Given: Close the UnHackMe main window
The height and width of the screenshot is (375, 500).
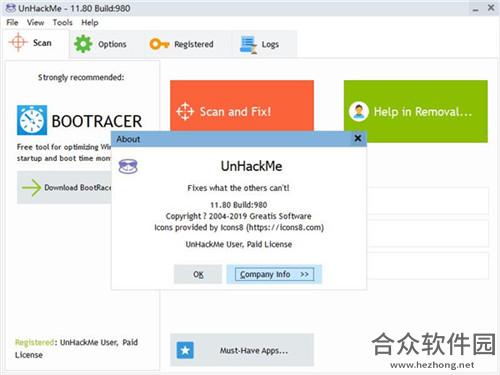Looking at the screenshot, I should tap(491, 8).
